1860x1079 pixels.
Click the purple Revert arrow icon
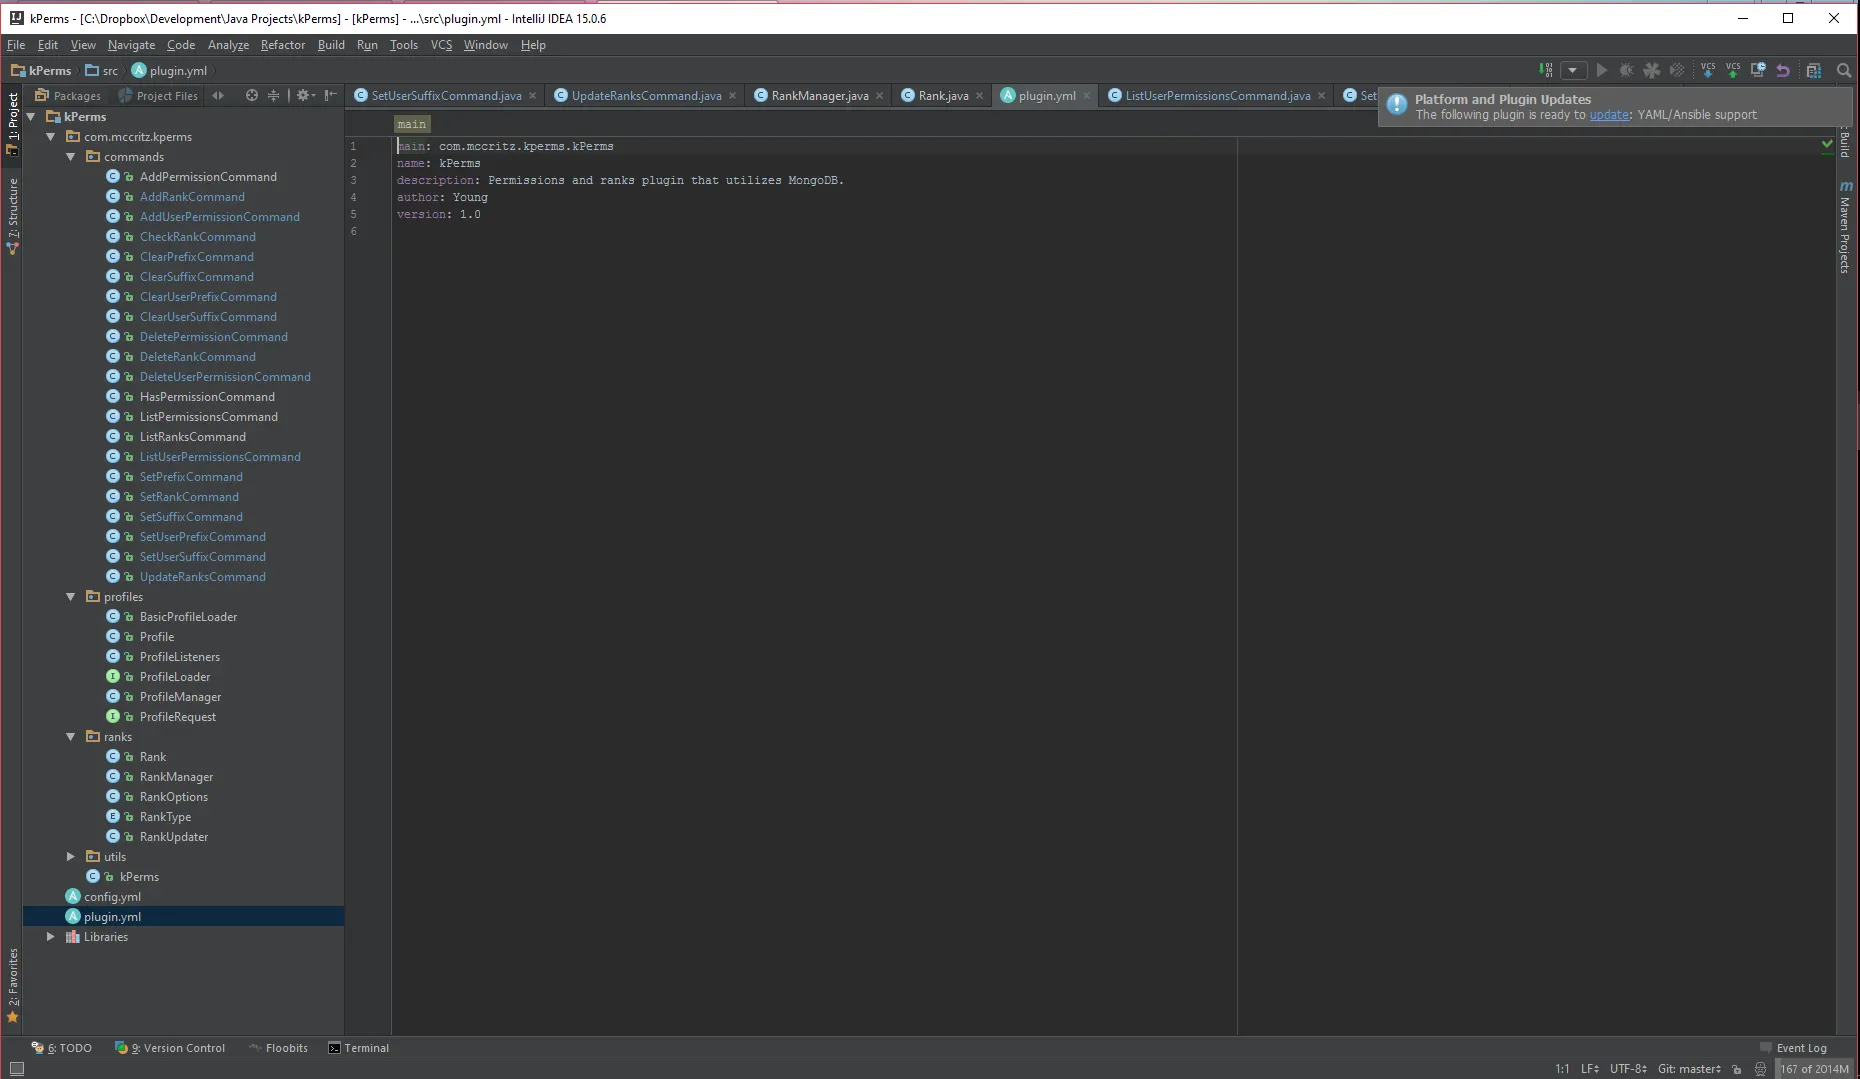point(1783,70)
